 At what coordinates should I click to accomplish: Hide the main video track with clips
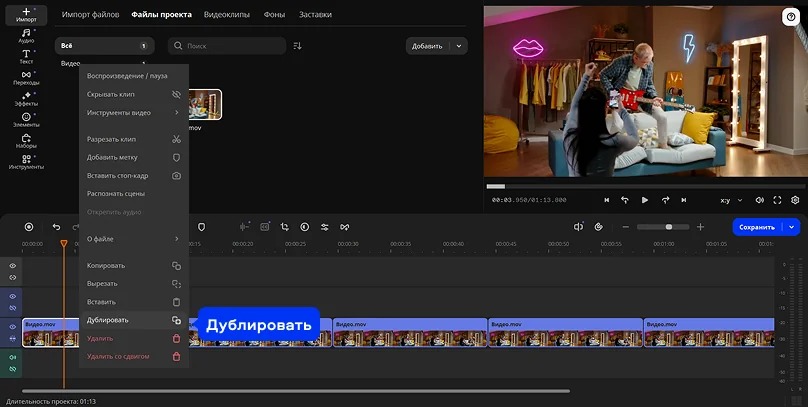12,327
